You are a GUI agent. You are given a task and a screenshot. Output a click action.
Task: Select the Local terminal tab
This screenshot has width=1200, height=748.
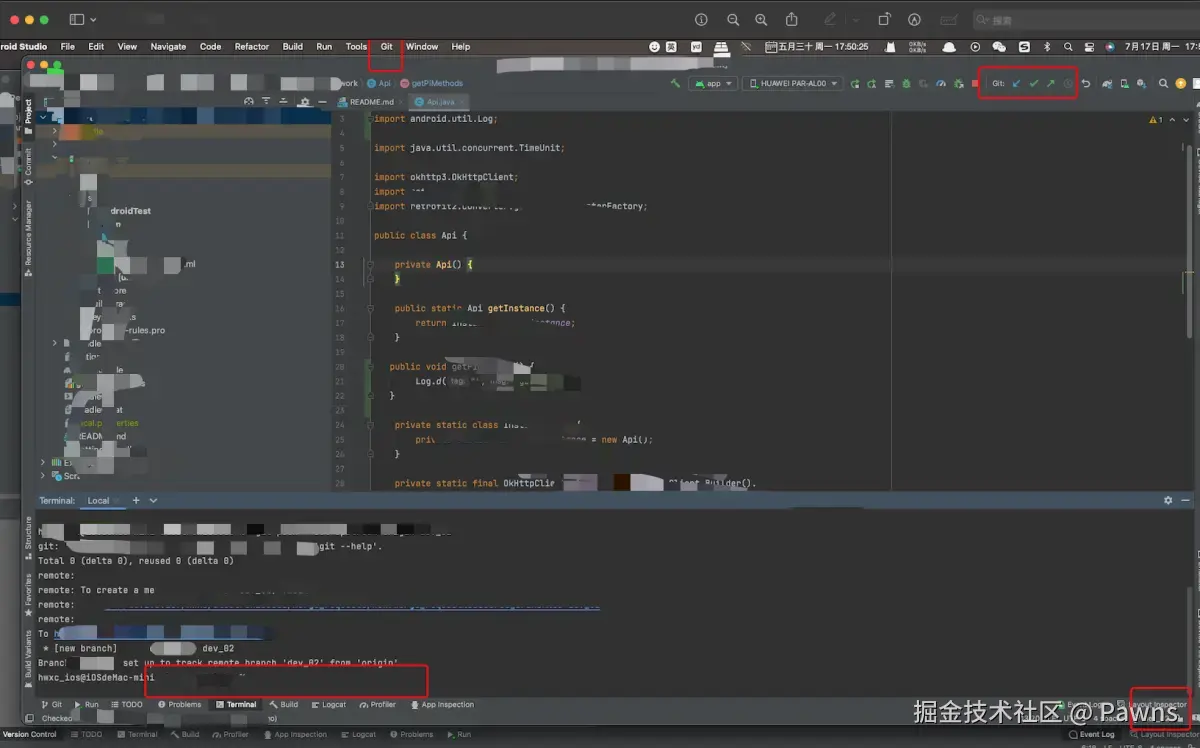coord(98,500)
